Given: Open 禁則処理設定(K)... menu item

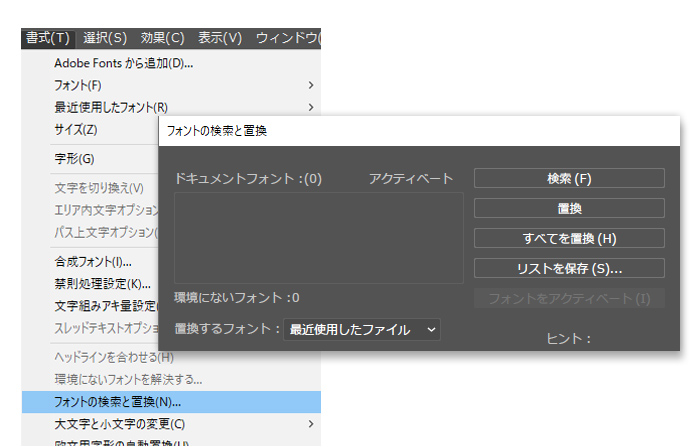Looking at the screenshot, I should [102, 283].
